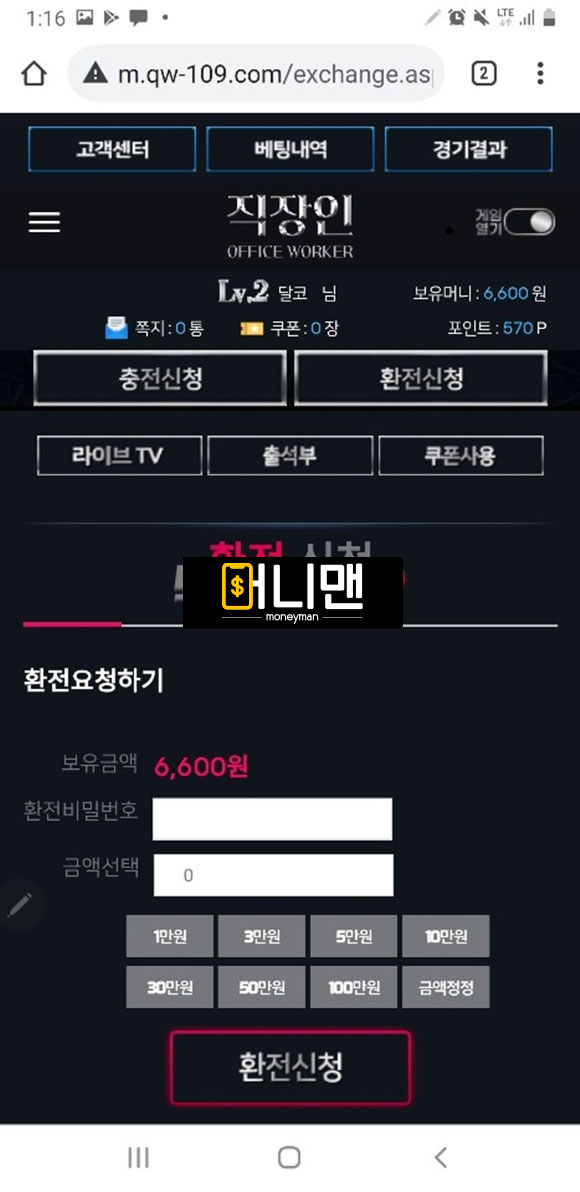Open the 고객센터 tab
Image resolution: width=580 pixels, height=1192 pixels.
pos(113,149)
